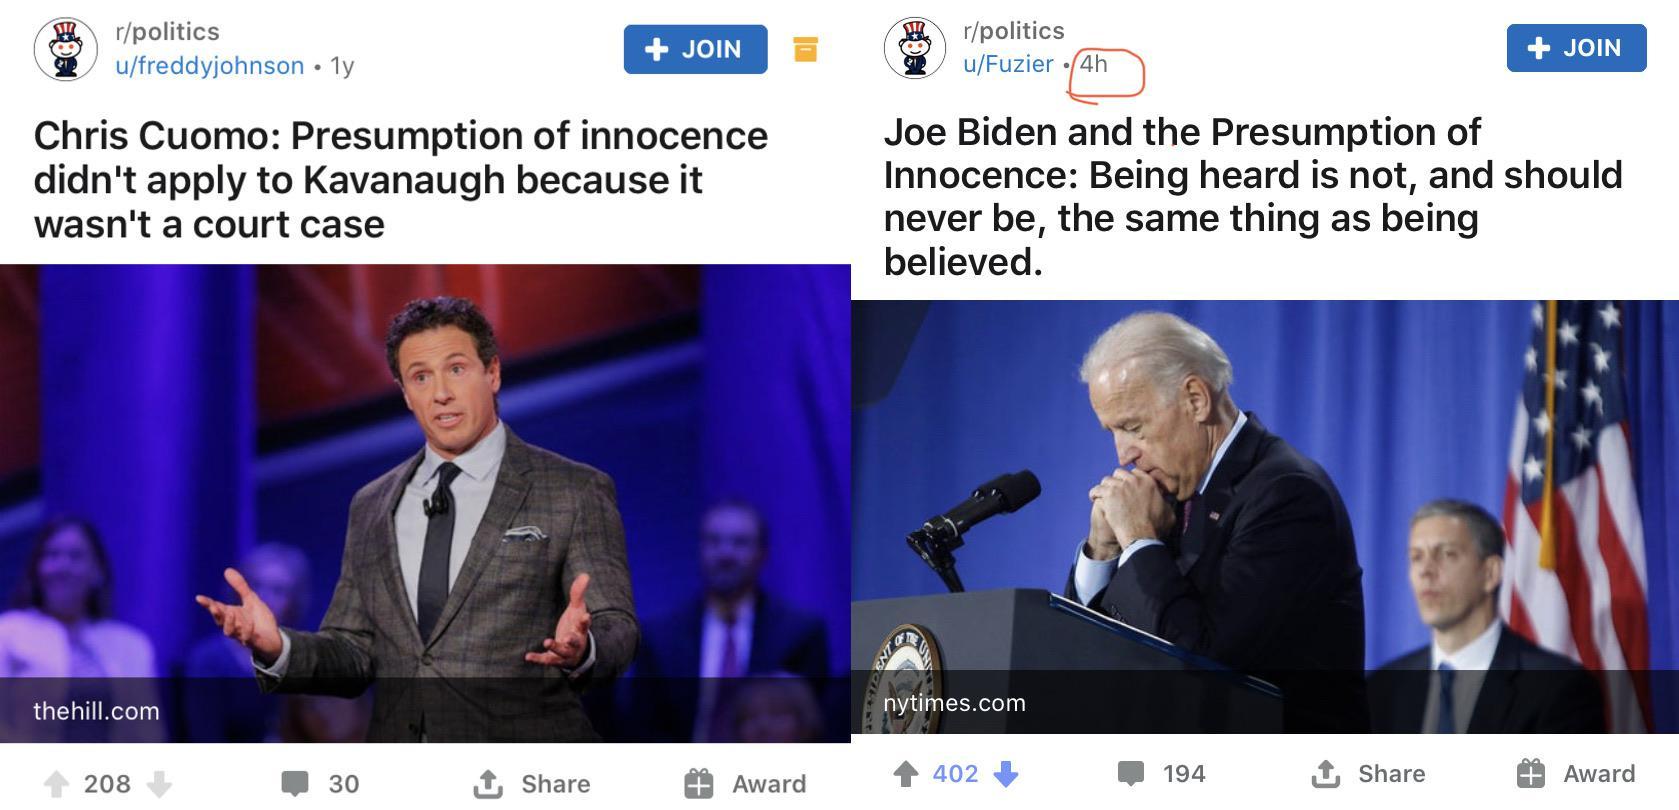
Task: Award the Joe Biden post
Action: click(1576, 774)
